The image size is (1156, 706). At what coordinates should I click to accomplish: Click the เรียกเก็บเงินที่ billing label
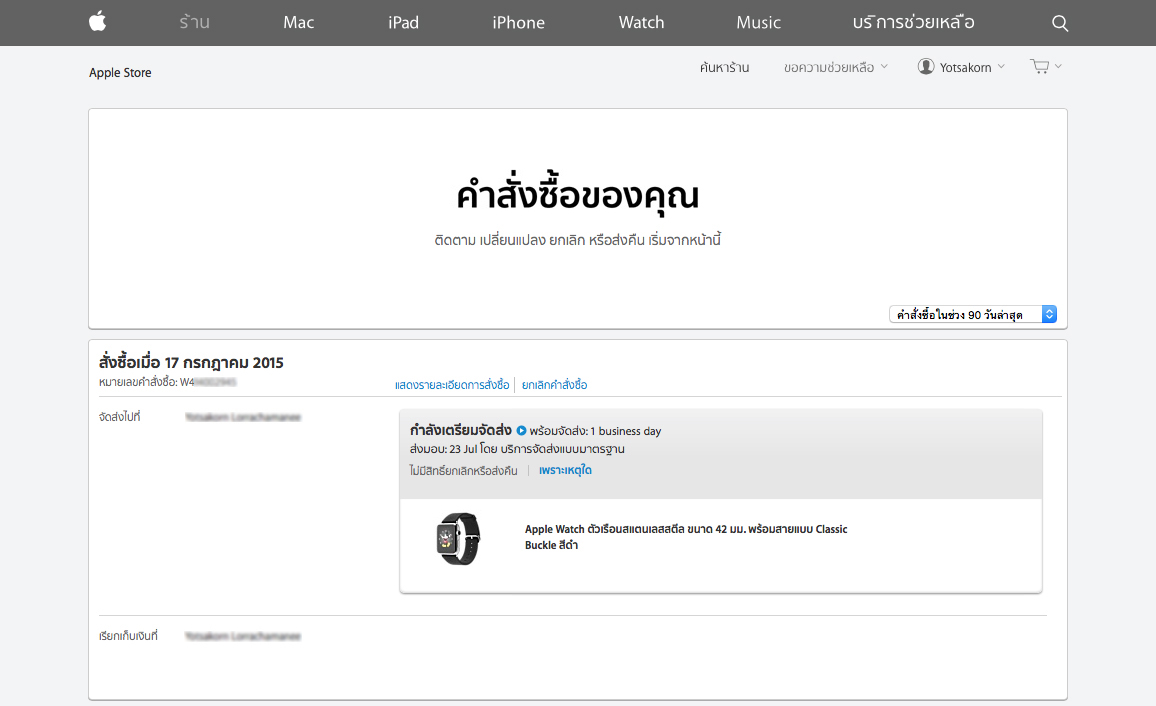click(128, 636)
